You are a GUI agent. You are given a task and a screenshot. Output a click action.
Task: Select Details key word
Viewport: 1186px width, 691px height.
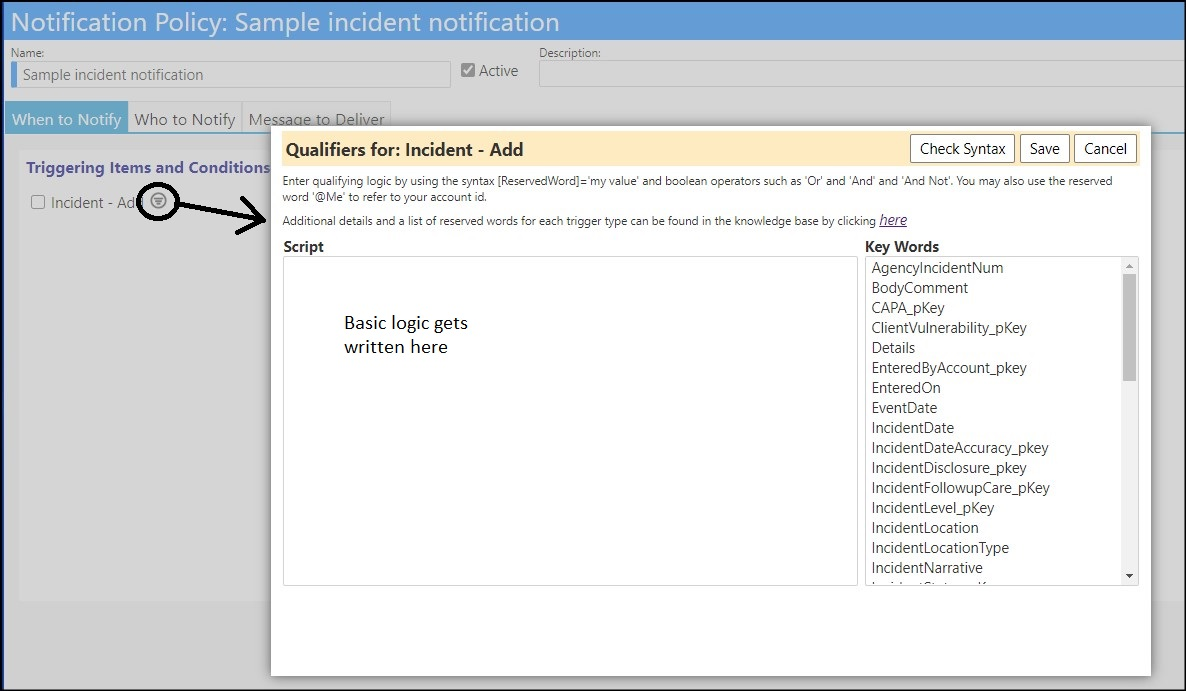click(893, 348)
